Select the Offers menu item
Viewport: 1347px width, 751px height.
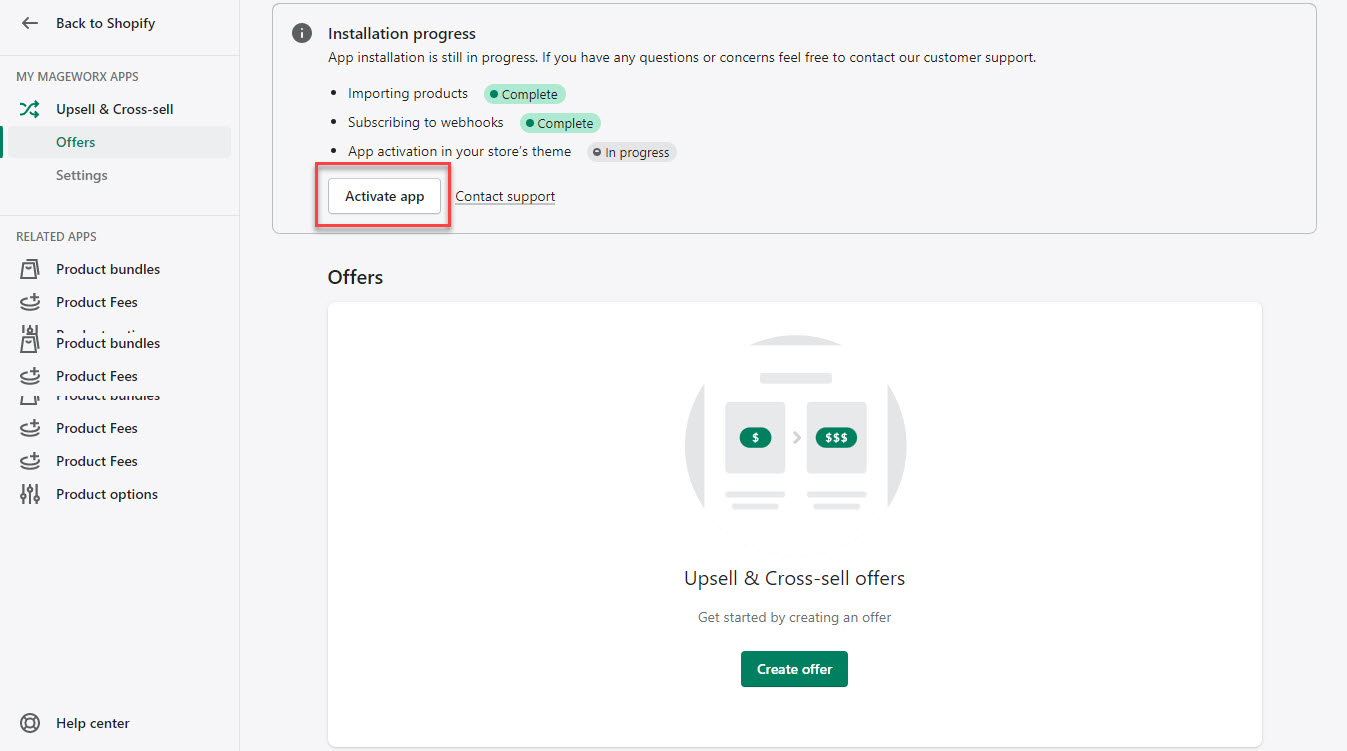point(75,142)
